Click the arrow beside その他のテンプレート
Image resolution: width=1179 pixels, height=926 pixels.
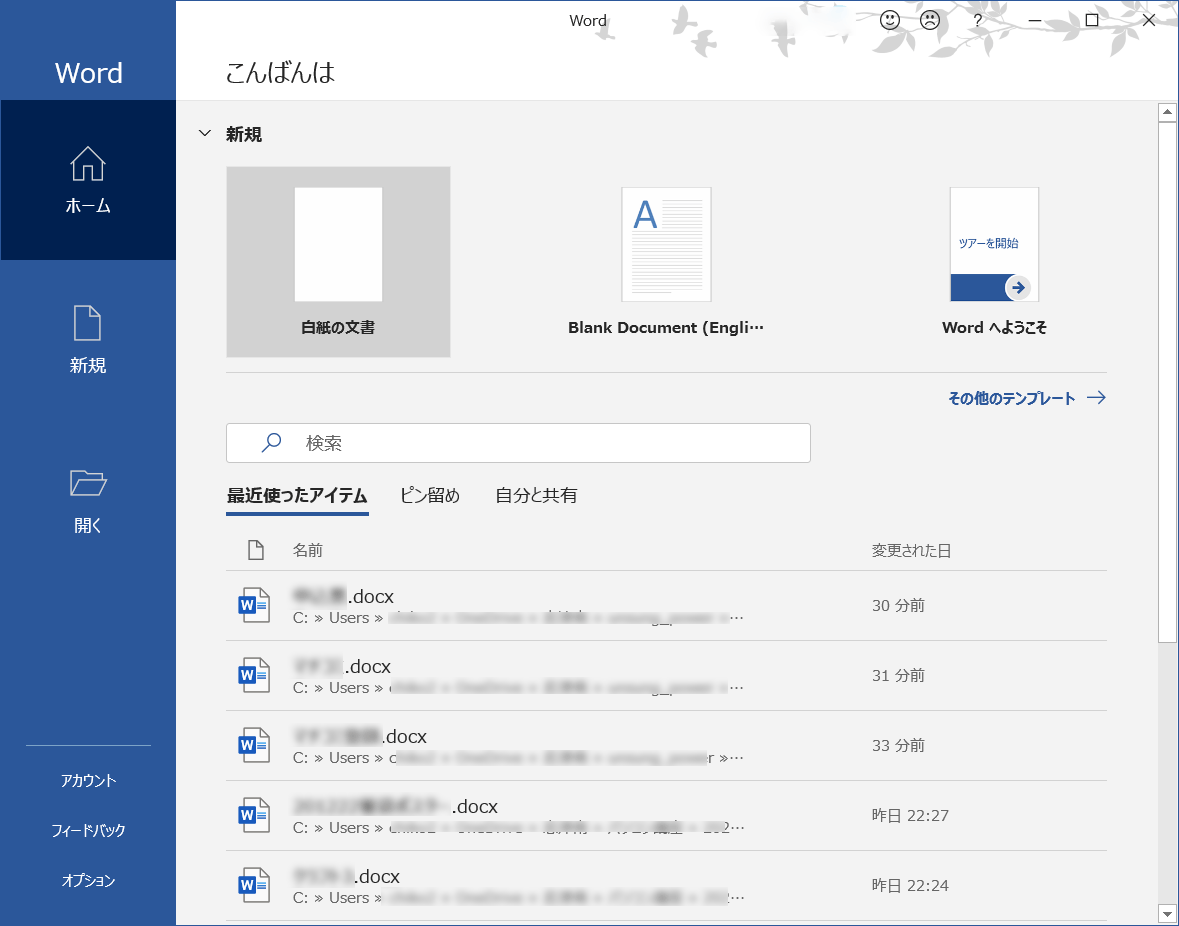(x=1096, y=398)
